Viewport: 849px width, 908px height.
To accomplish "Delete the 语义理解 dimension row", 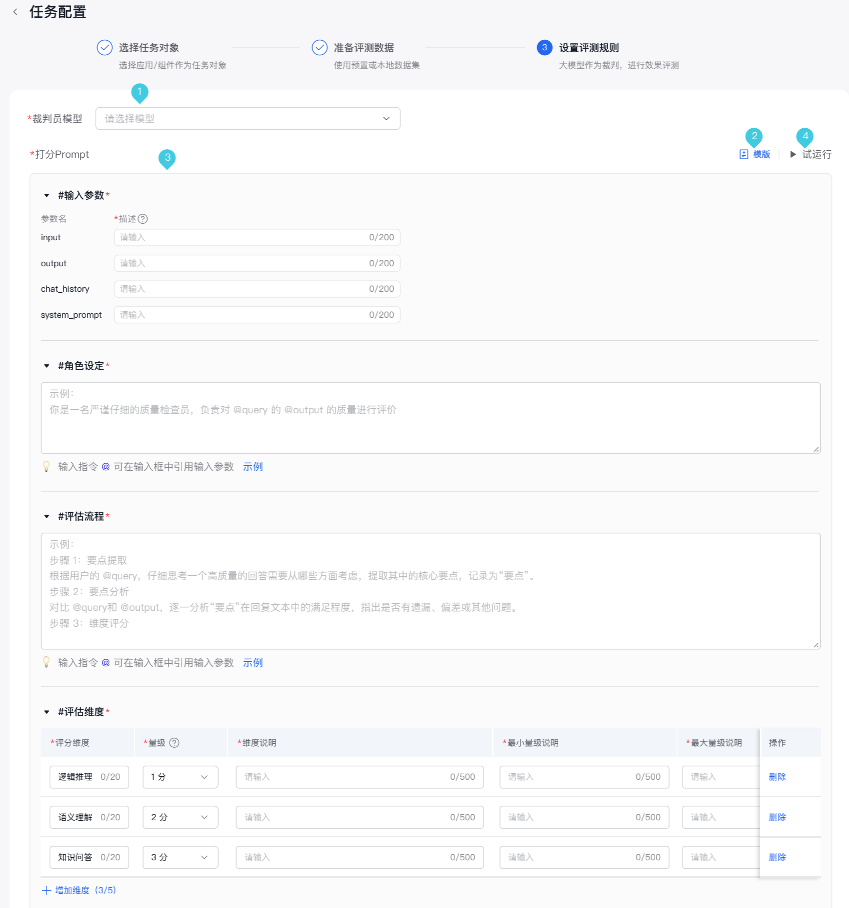I will click(777, 817).
